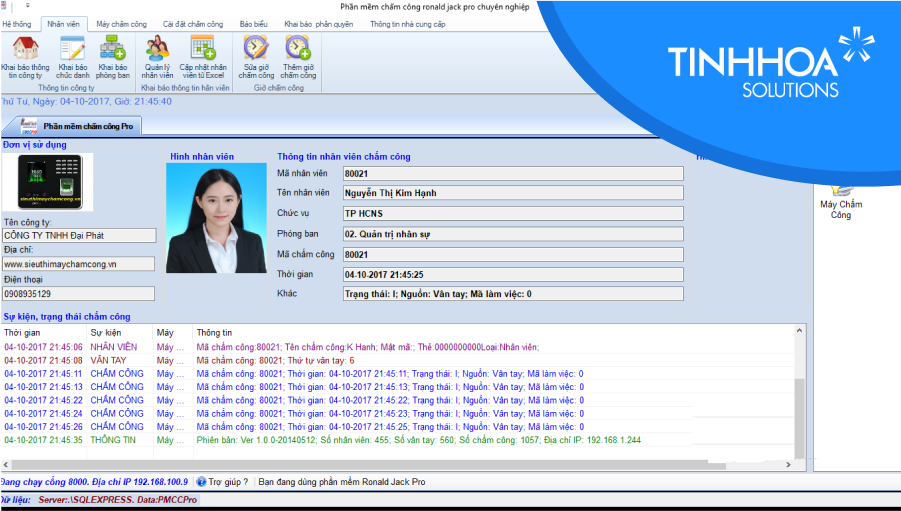Select CHẤM CÔNG row at 21:45:11
This screenshot has height=511, width=901.
[398, 374]
